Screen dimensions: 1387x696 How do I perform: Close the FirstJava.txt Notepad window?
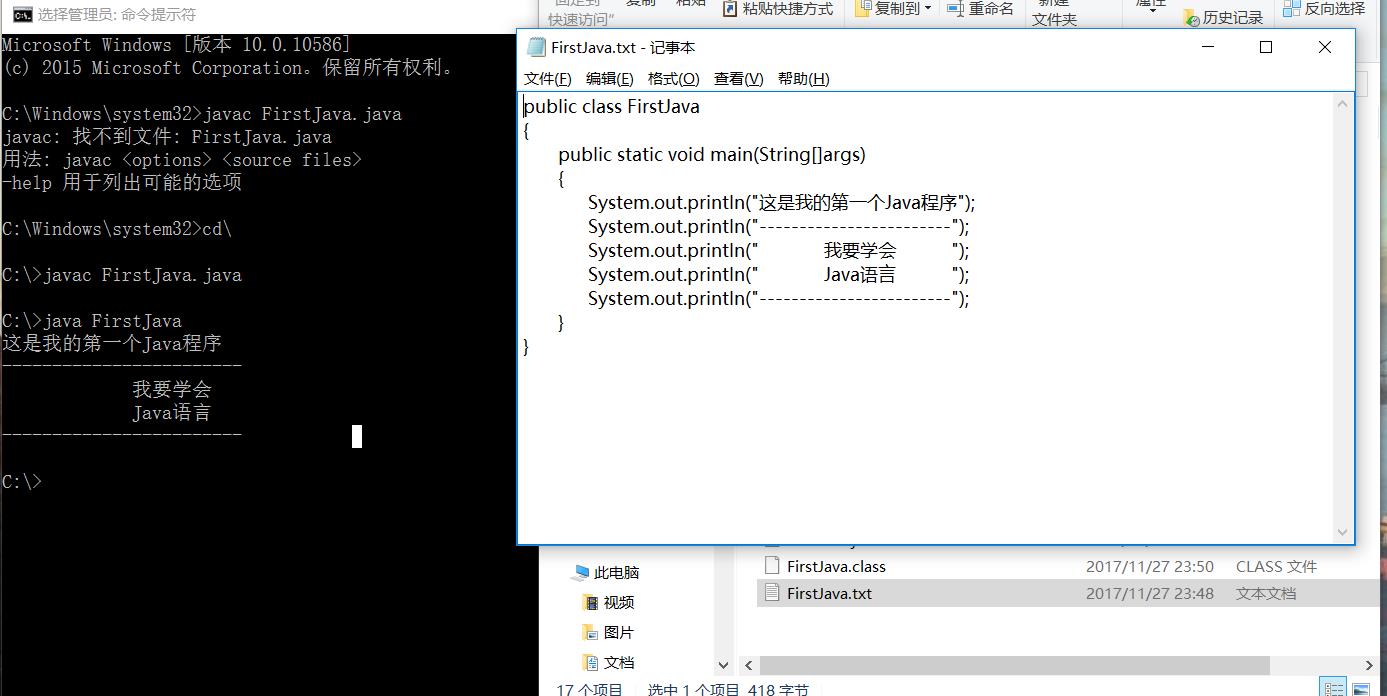click(1325, 47)
